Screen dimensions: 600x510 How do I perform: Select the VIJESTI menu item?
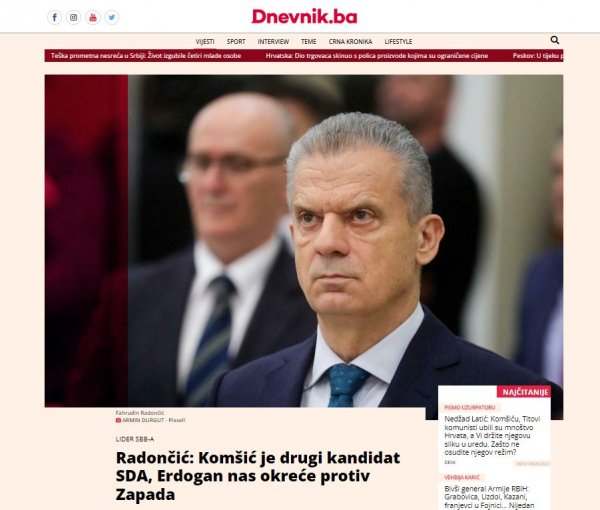[205, 41]
